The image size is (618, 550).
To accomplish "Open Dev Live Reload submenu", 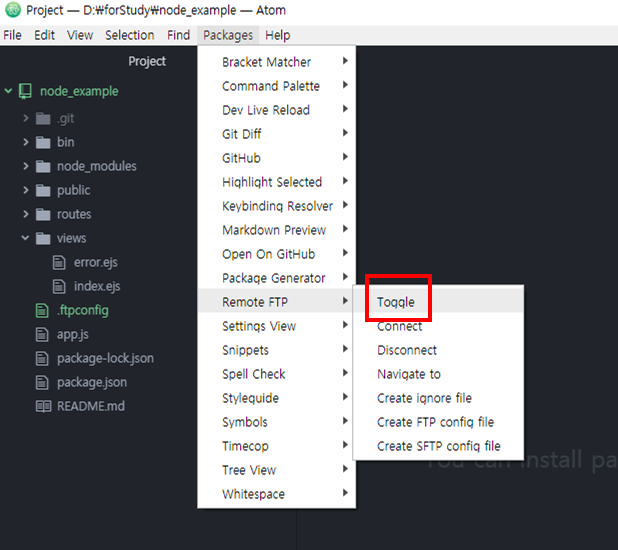I will point(276,110).
